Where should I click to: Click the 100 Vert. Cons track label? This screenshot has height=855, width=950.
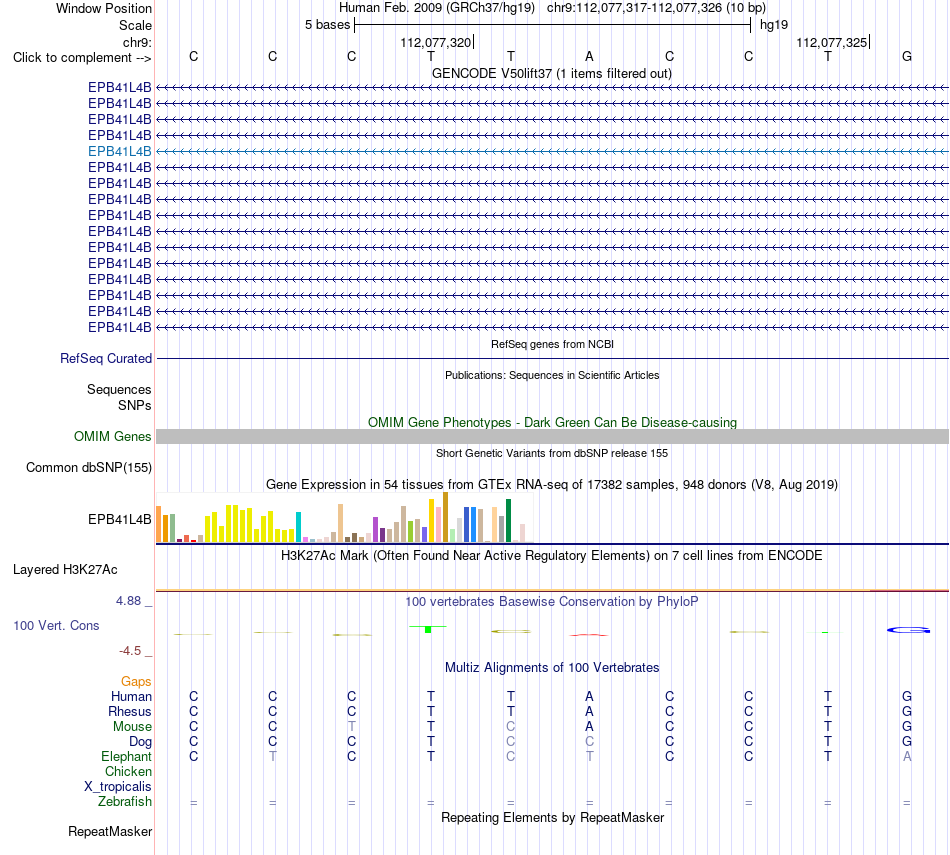(56, 625)
